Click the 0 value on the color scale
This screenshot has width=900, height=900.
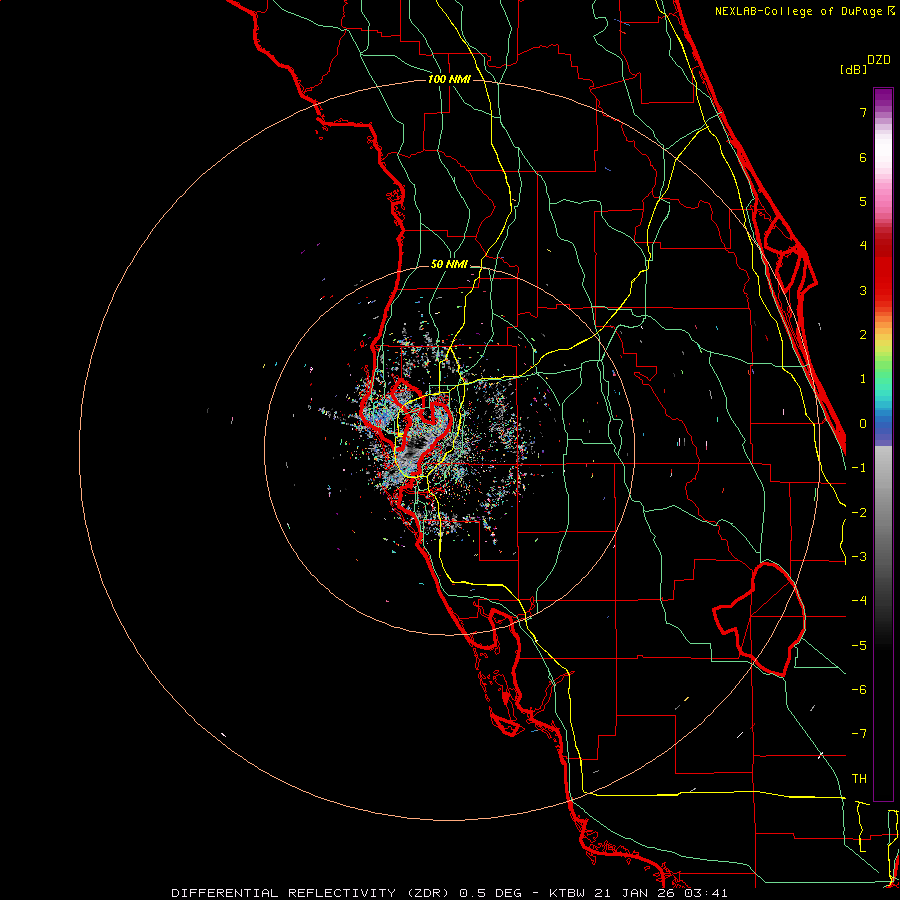[x=863, y=424]
